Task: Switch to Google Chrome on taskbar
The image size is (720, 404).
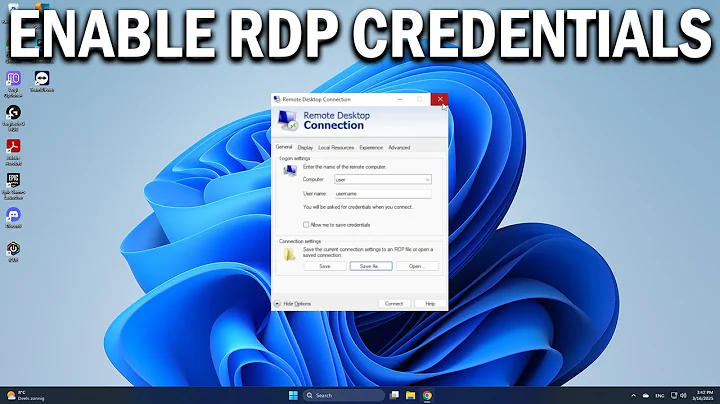Action: tap(427, 395)
